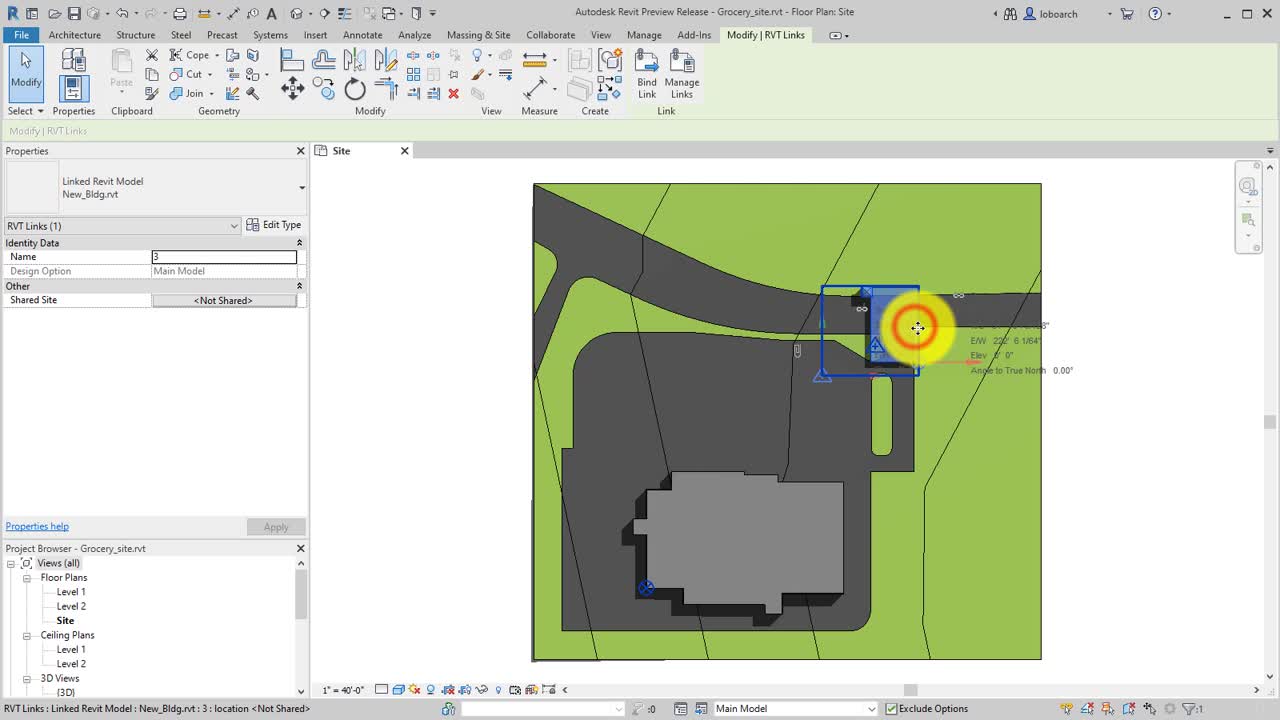This screenshot has height=720, width=1280.
Task: Switch to the Annotate ribbon tab
Action: coord(362,35)
